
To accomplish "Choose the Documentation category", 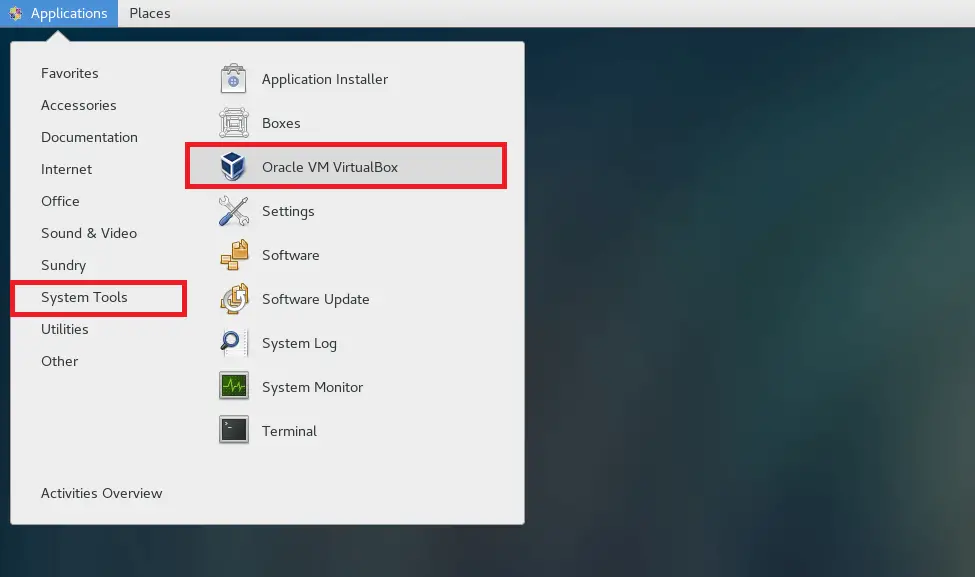I will 90,137.
